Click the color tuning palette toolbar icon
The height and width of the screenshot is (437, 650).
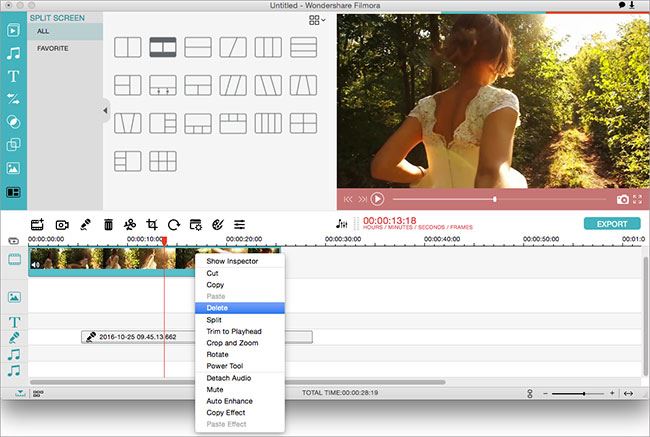click(x=218, y=224)
